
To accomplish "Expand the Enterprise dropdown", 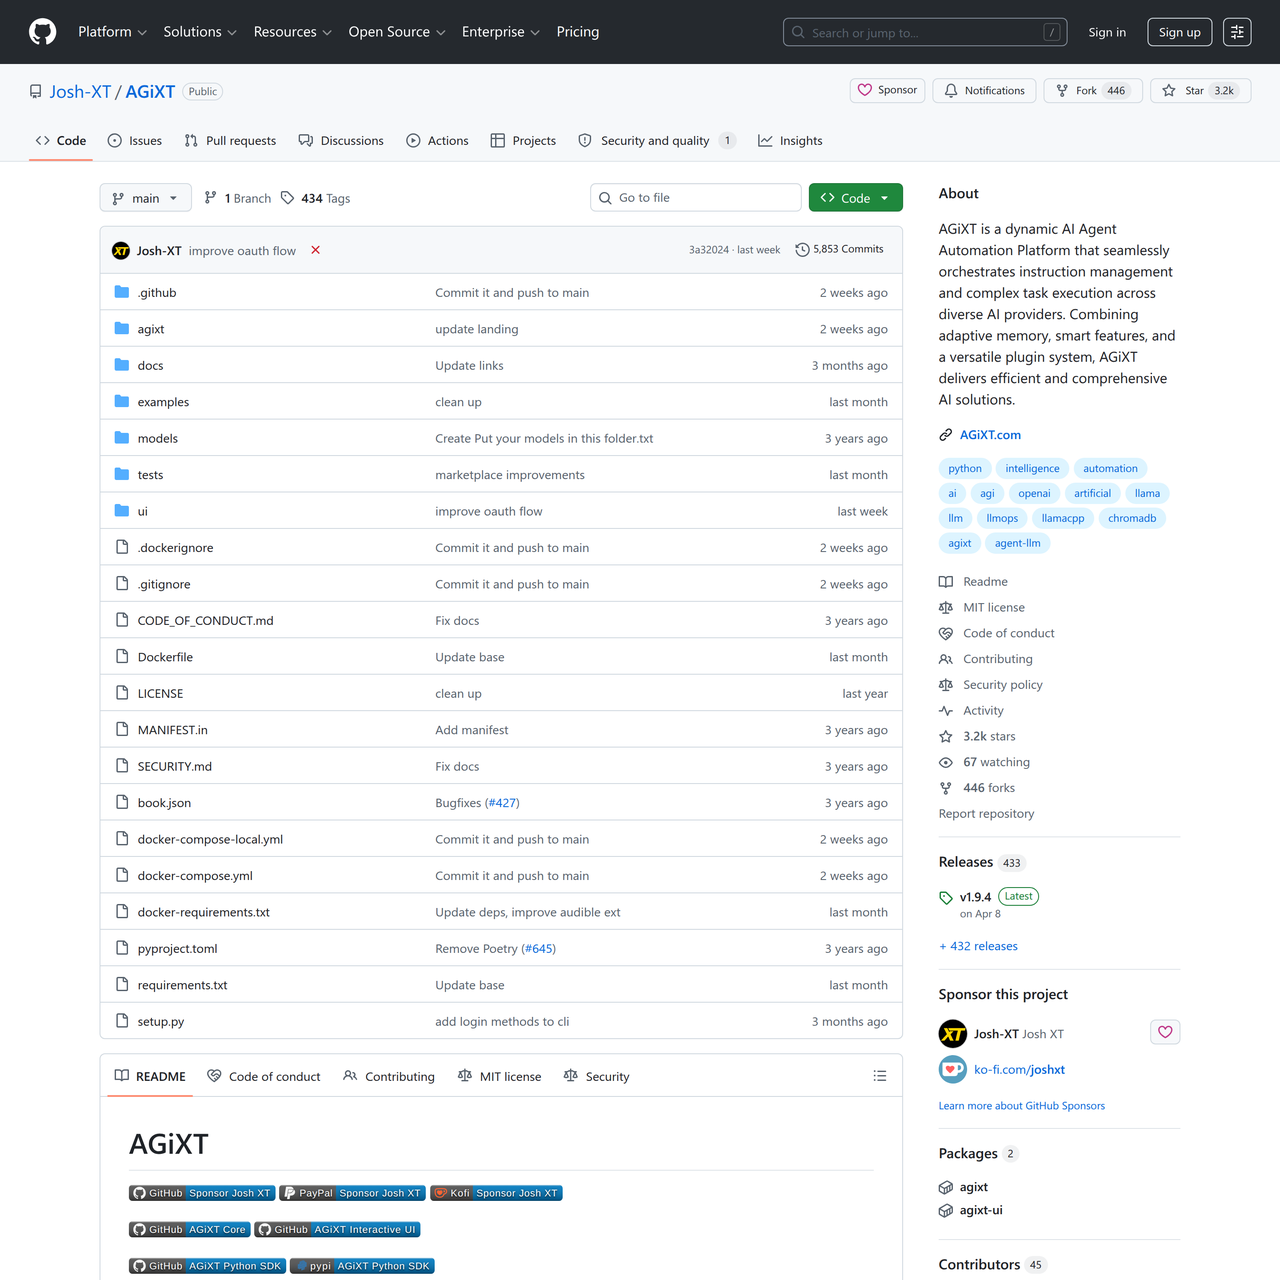I will tap(500, 32).
